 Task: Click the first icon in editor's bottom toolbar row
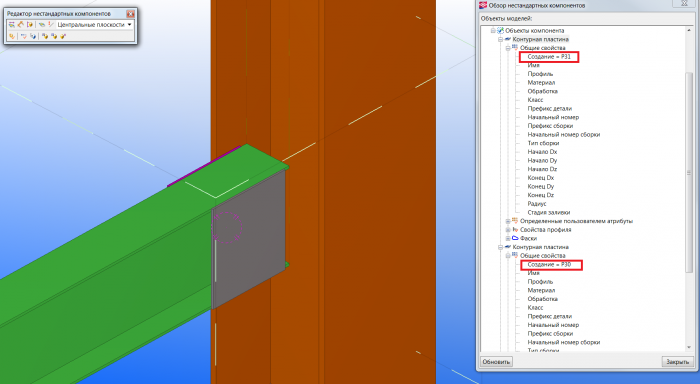(12, 36)
